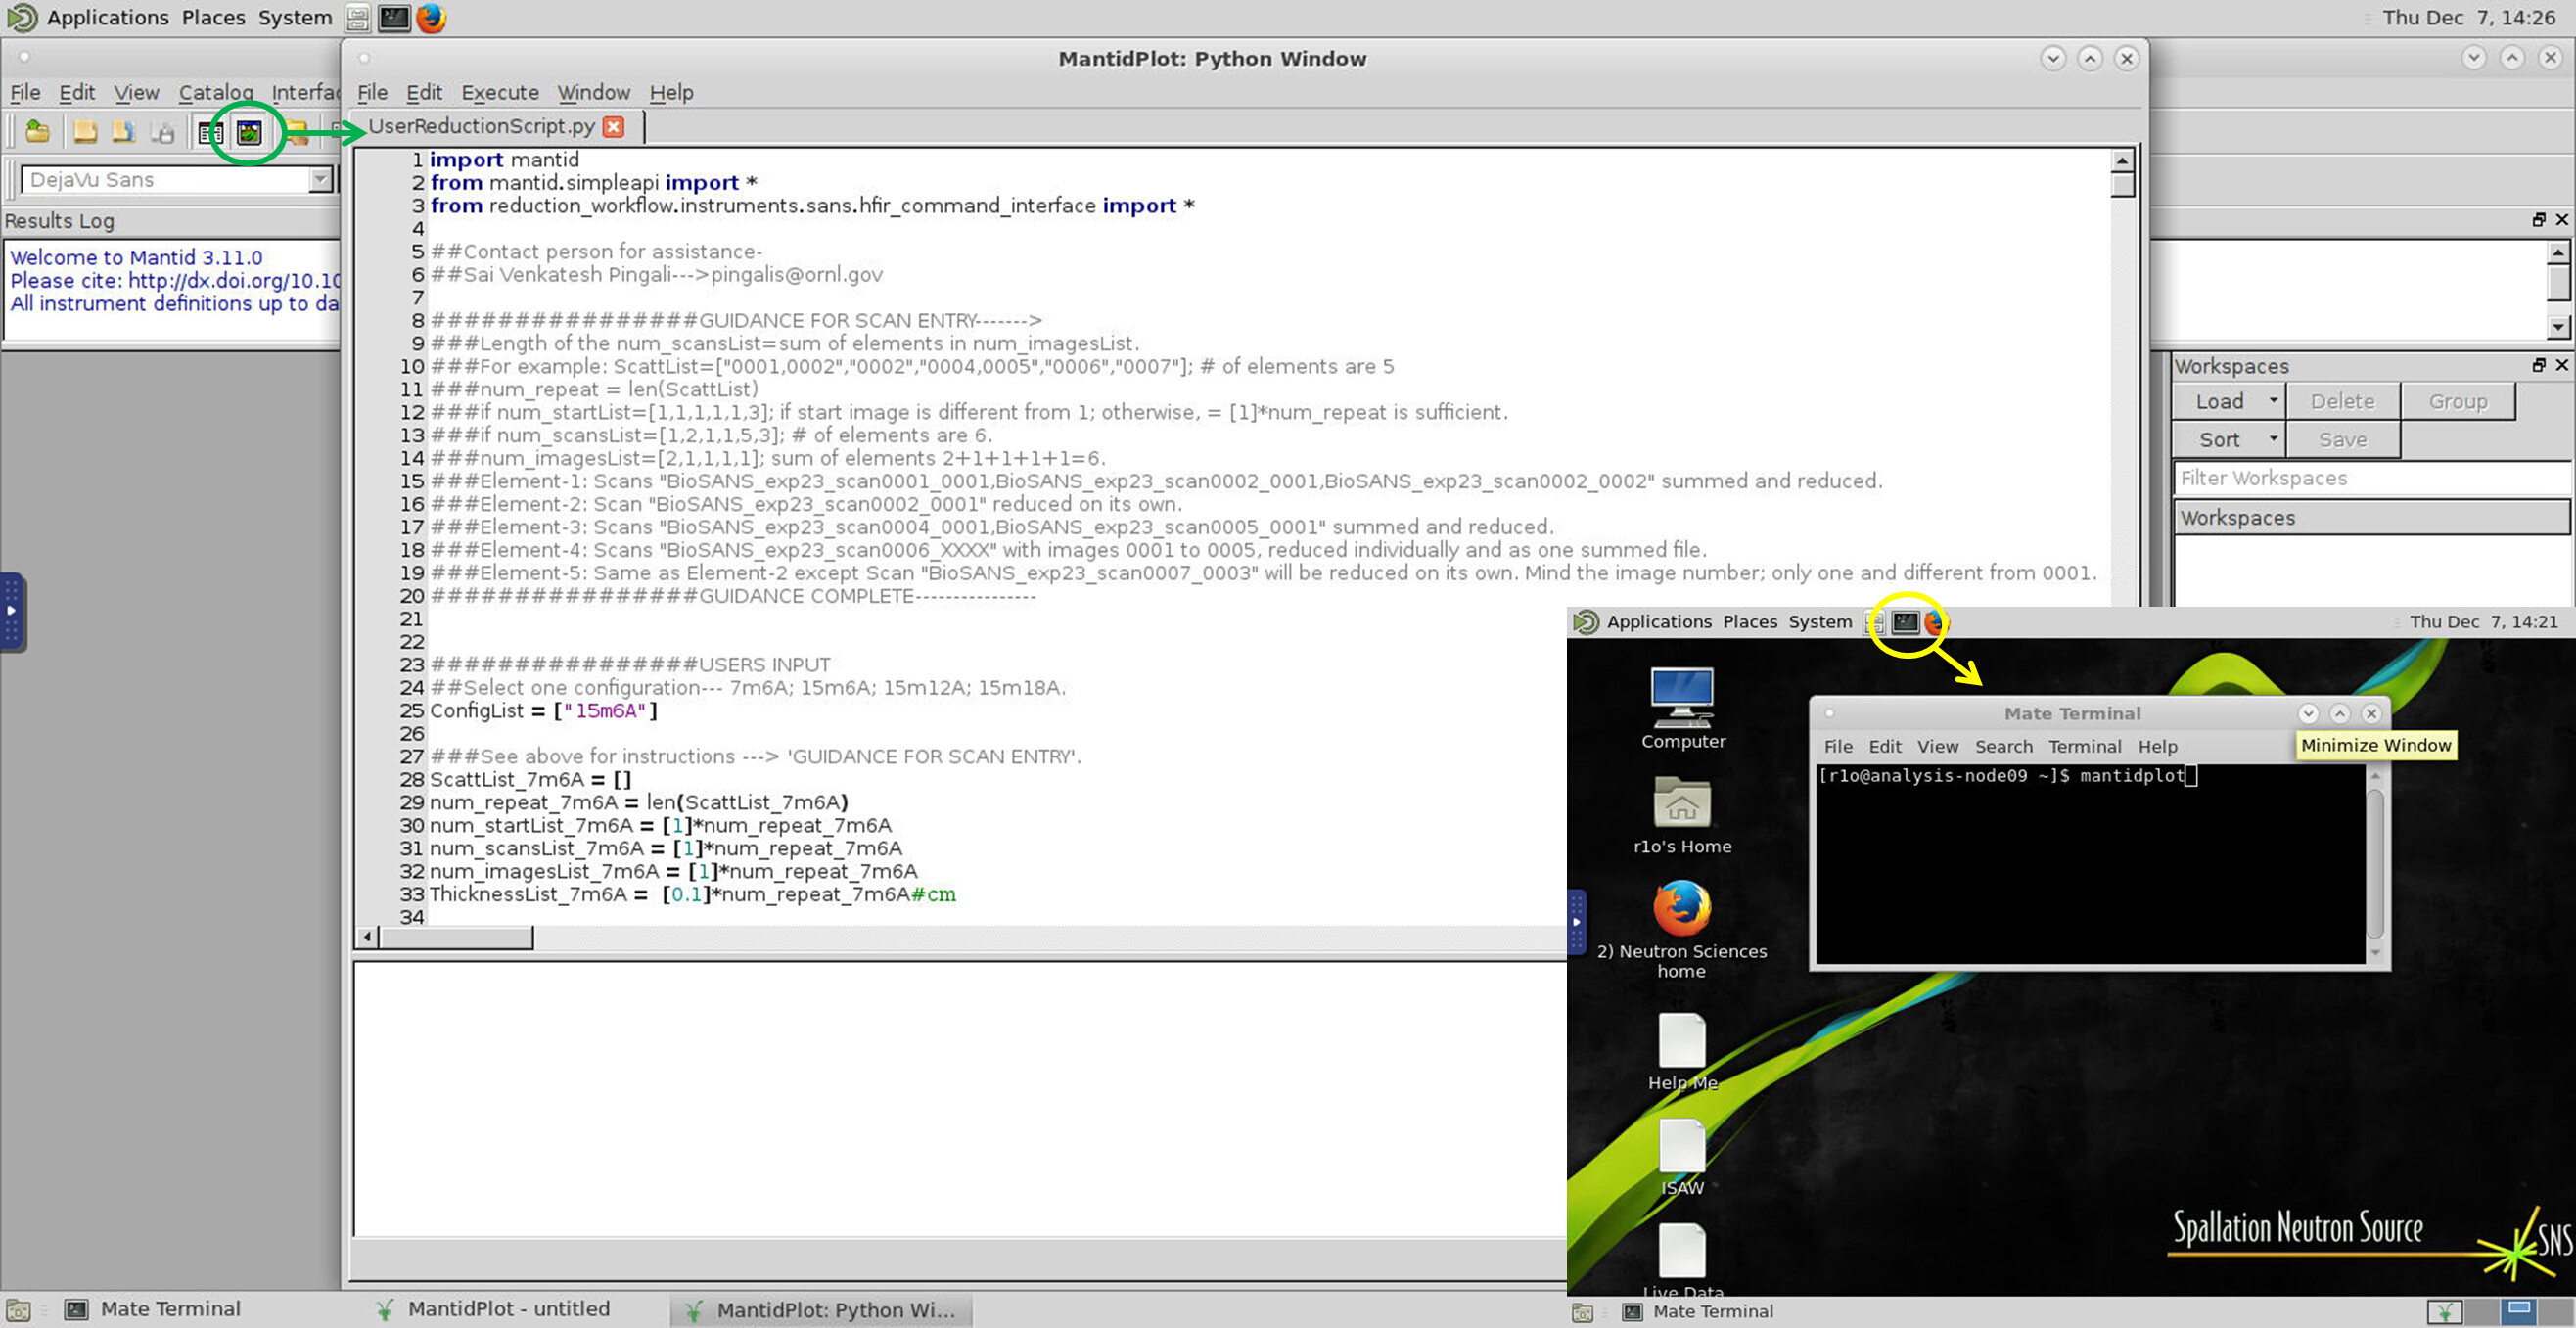Image resolution: width=2576 pixels, height=1328 pixels.
Task: Open terminal launcher in top panel
Action: tap(394, 18)
